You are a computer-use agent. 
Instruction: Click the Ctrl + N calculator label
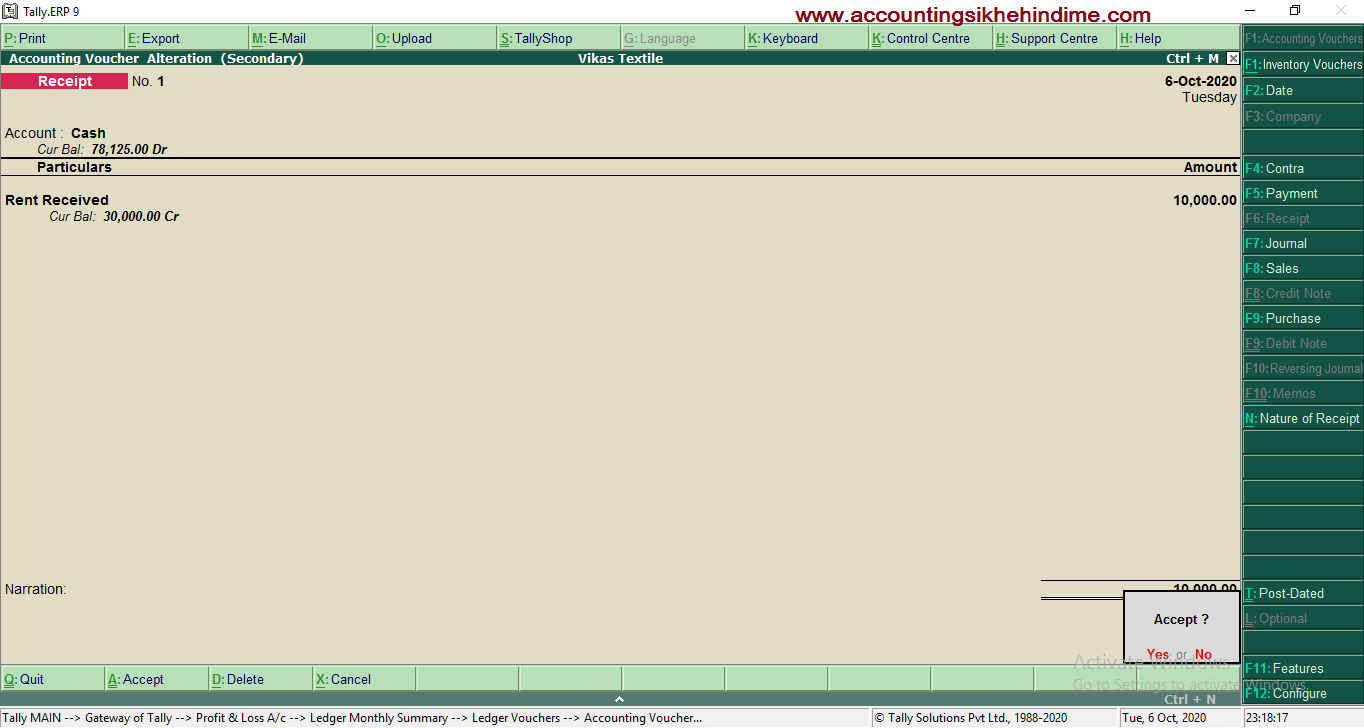[1190, 699]
